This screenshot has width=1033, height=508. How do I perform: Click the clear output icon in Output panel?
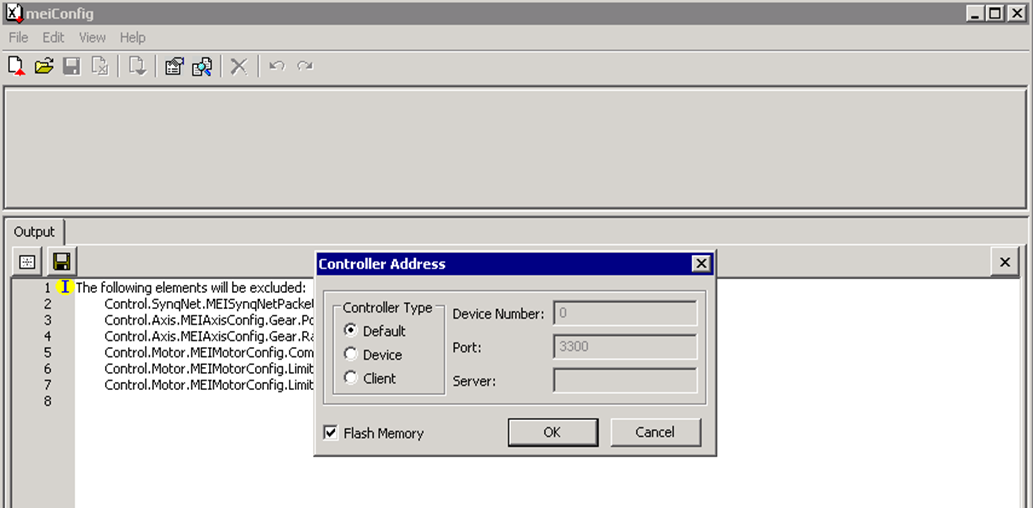pyautogui.click(x=27, y=262)
